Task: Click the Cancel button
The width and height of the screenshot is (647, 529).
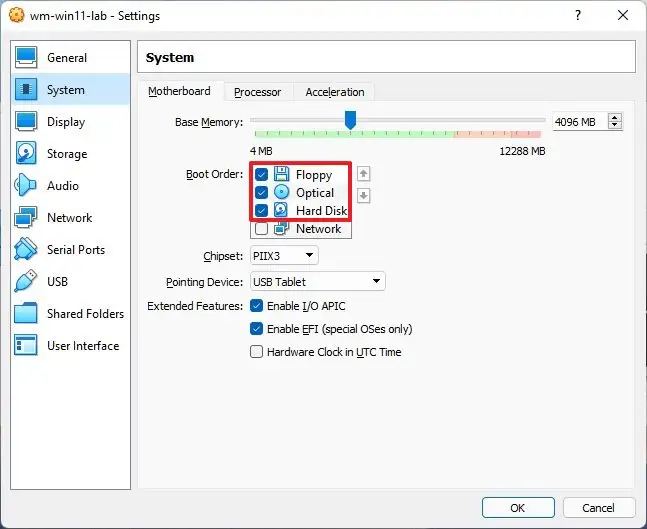Action: point(598,507)
